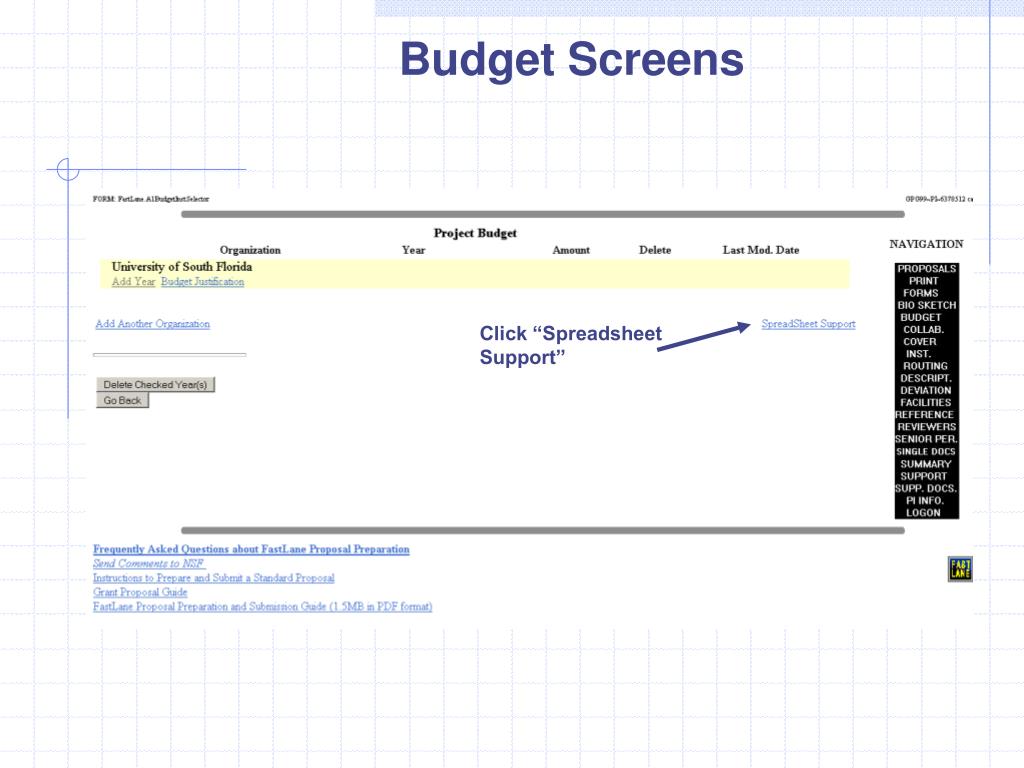Image resolution: width=1024 pixels, height=768 pixels.
Task: Select FACILITIES in the navigation menu
Action: pos(925,403)
